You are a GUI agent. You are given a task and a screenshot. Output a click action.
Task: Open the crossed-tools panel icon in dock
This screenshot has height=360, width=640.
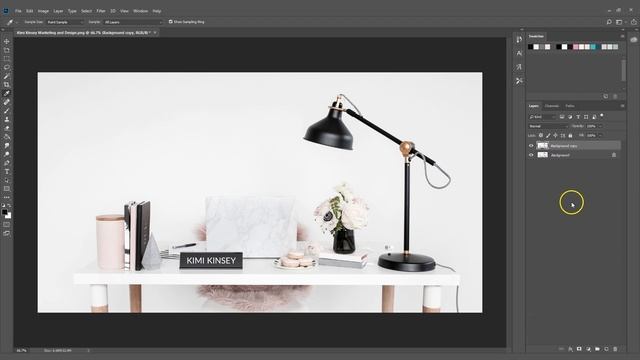pos(519,81)
